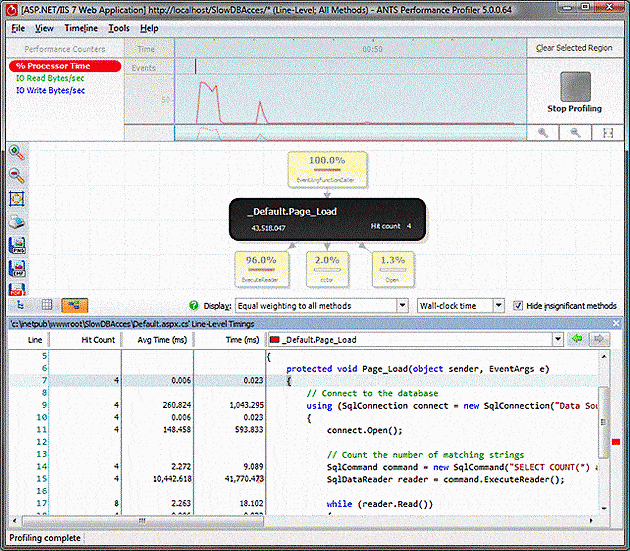
Task: Select the 1.3% Open node
Action: pos(393,269)
